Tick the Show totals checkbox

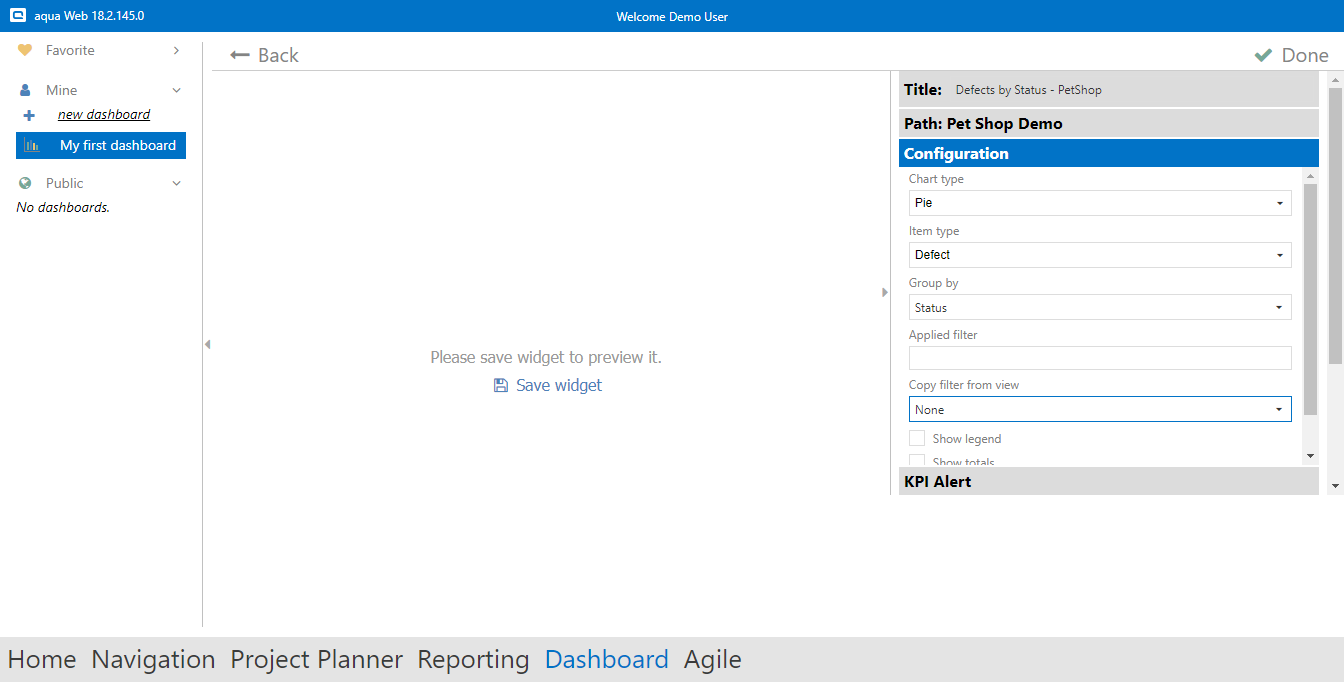917,461
